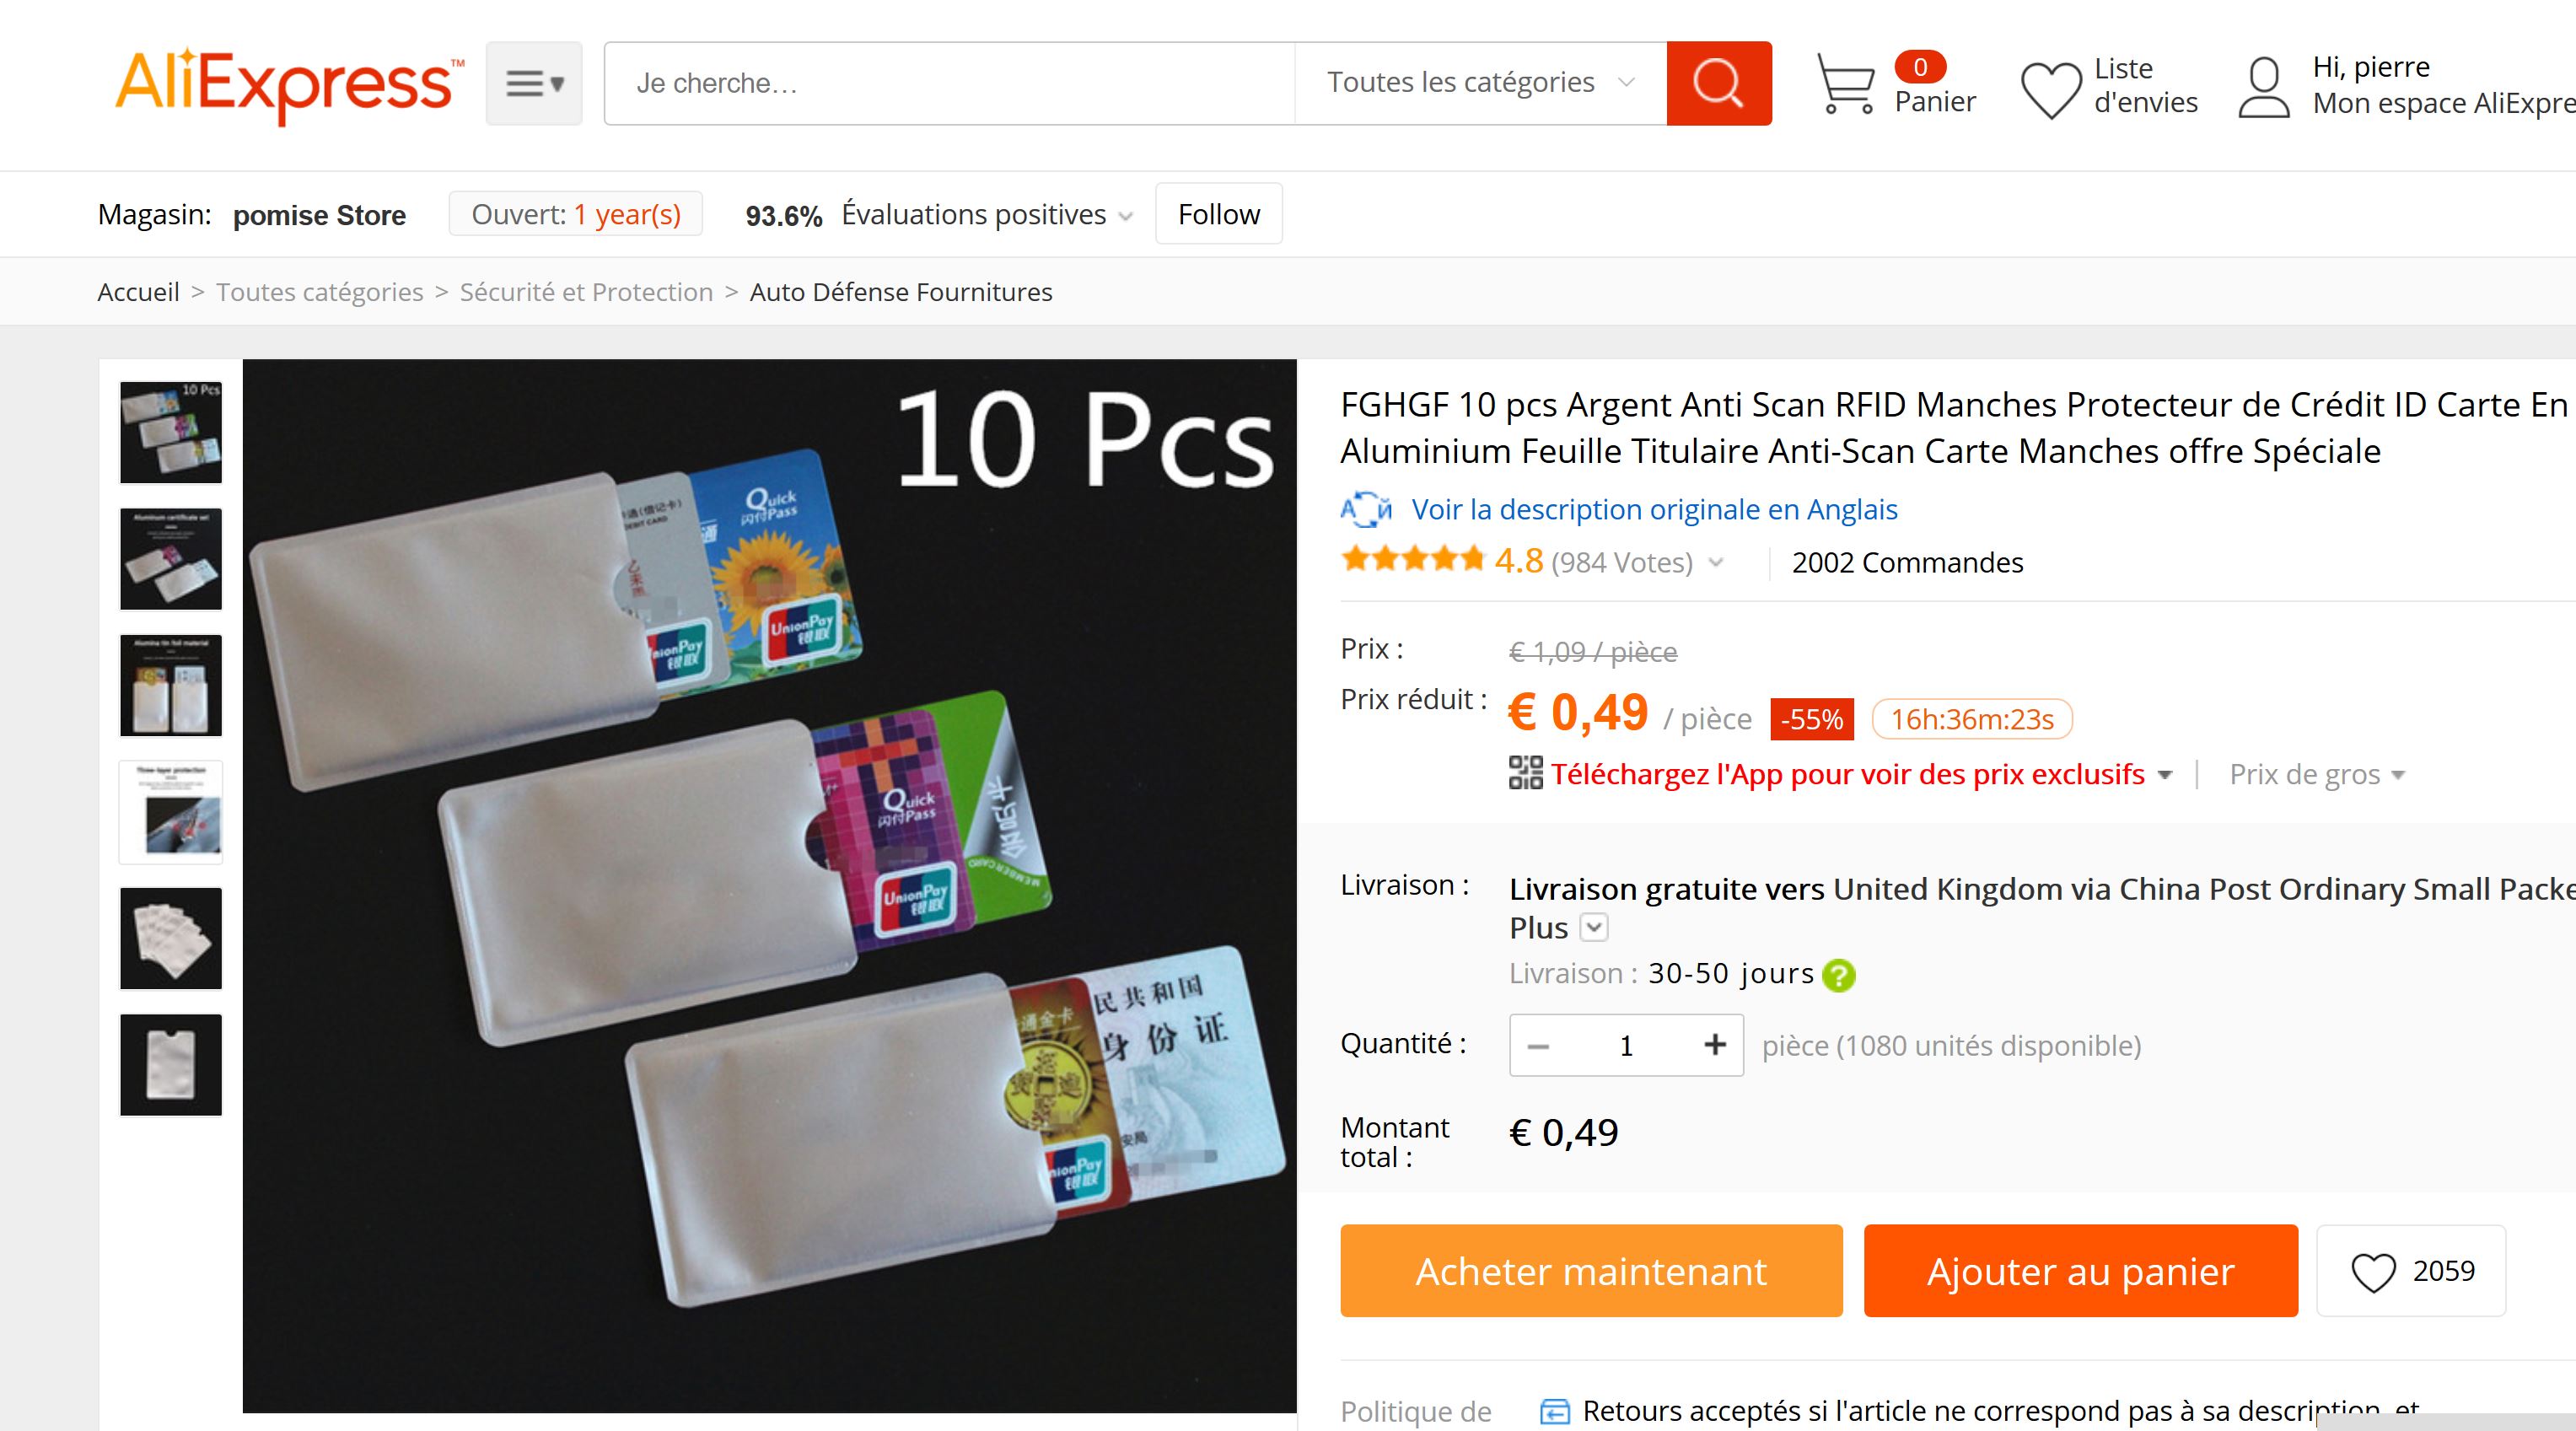Image resolution: width=2576 pixels, height=1431 pixels.
Task: Click the green delivery help question mark
Action: [1838, 975]
